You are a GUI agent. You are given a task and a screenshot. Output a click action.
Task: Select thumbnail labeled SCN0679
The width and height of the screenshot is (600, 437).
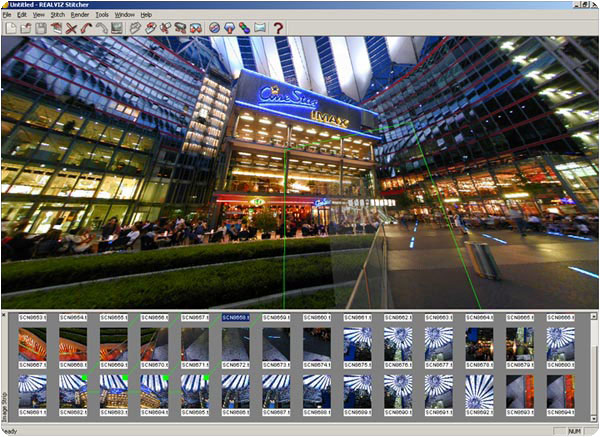click(x=520, y=344)
